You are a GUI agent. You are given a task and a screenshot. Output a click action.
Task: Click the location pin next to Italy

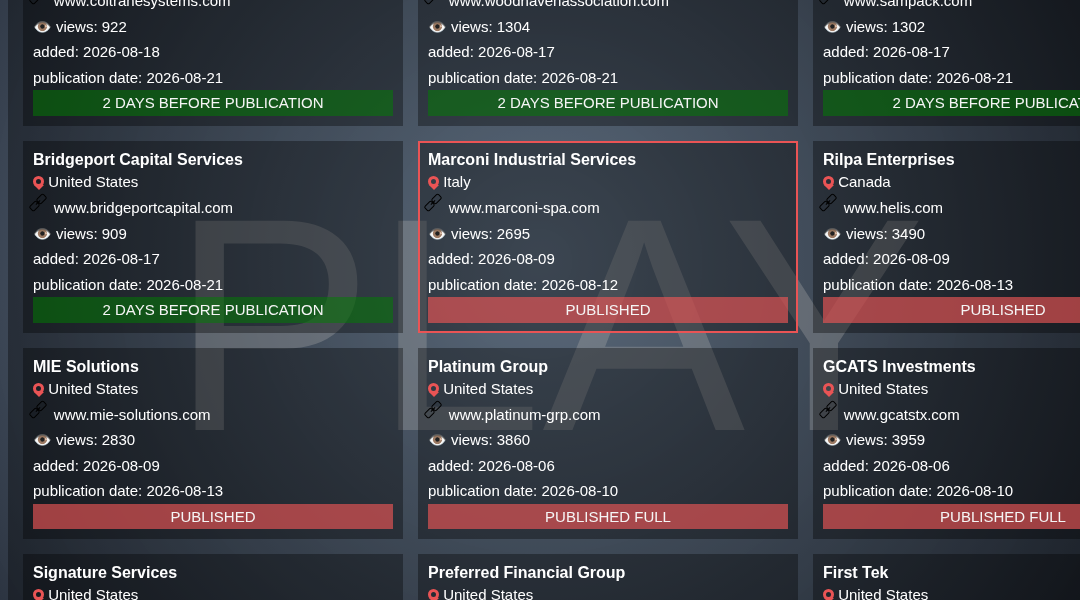pos(433,183)
